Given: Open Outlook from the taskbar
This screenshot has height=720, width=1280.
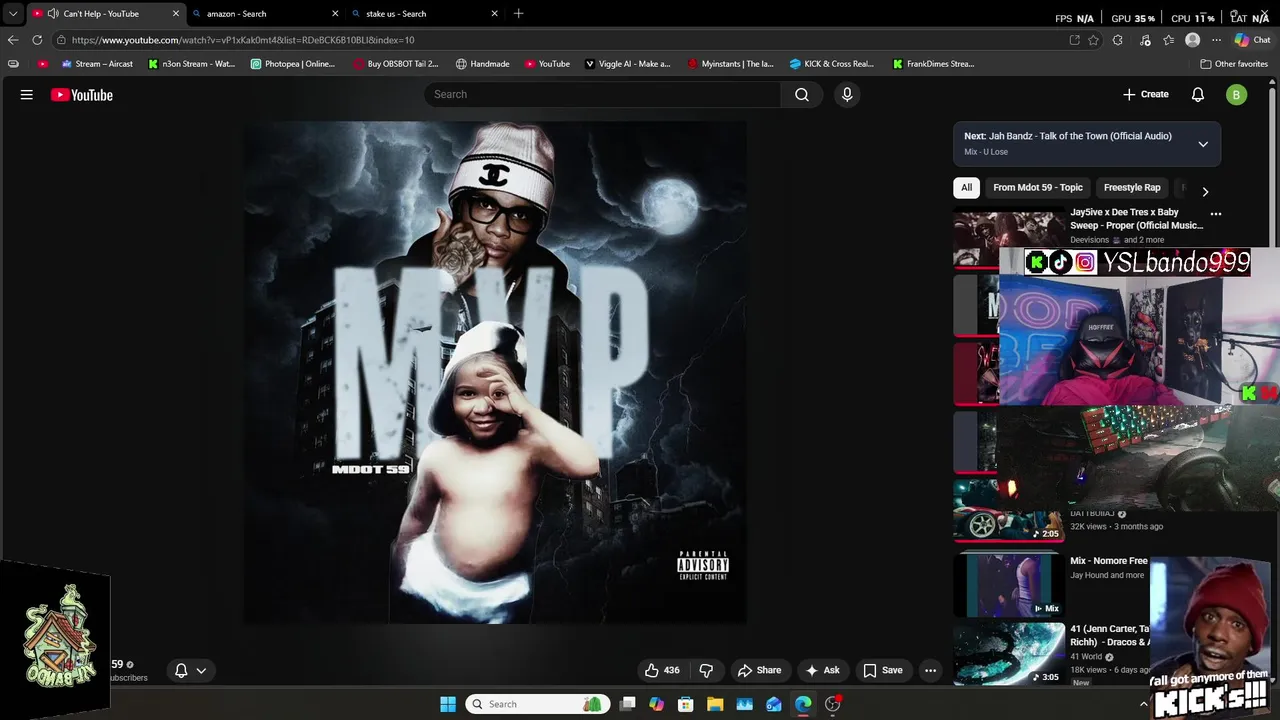Looking at the screenshot, I should [x=774, y=704].
